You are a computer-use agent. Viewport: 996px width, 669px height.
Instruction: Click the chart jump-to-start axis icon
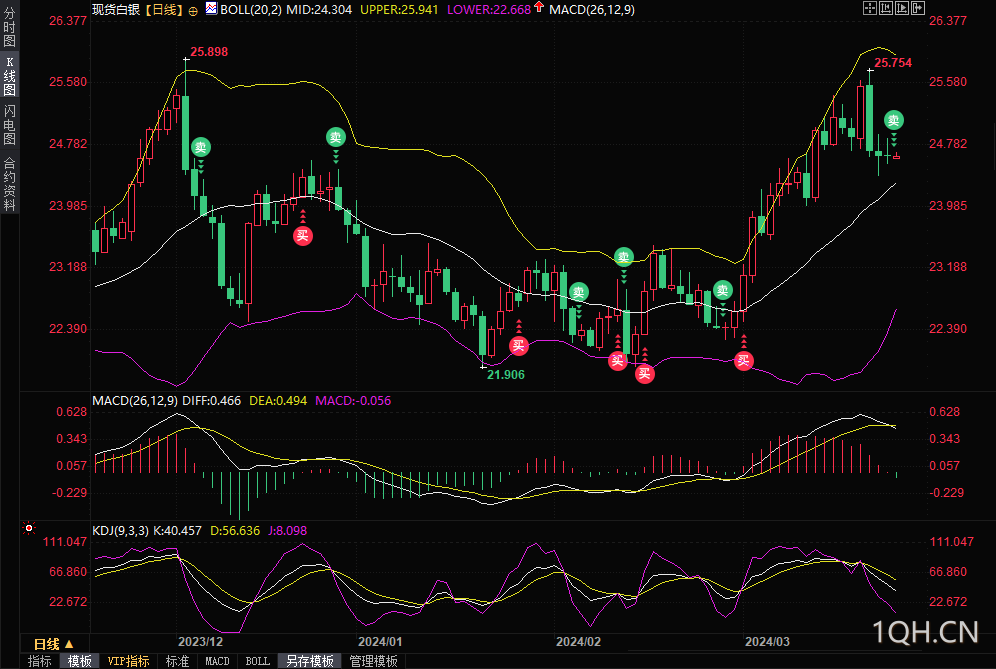[x=885, y=8]
